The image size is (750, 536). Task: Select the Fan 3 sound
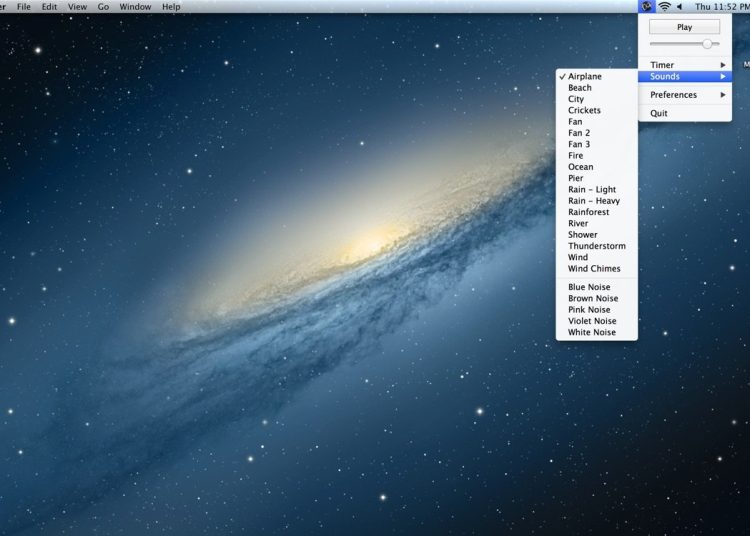point(596,144)
